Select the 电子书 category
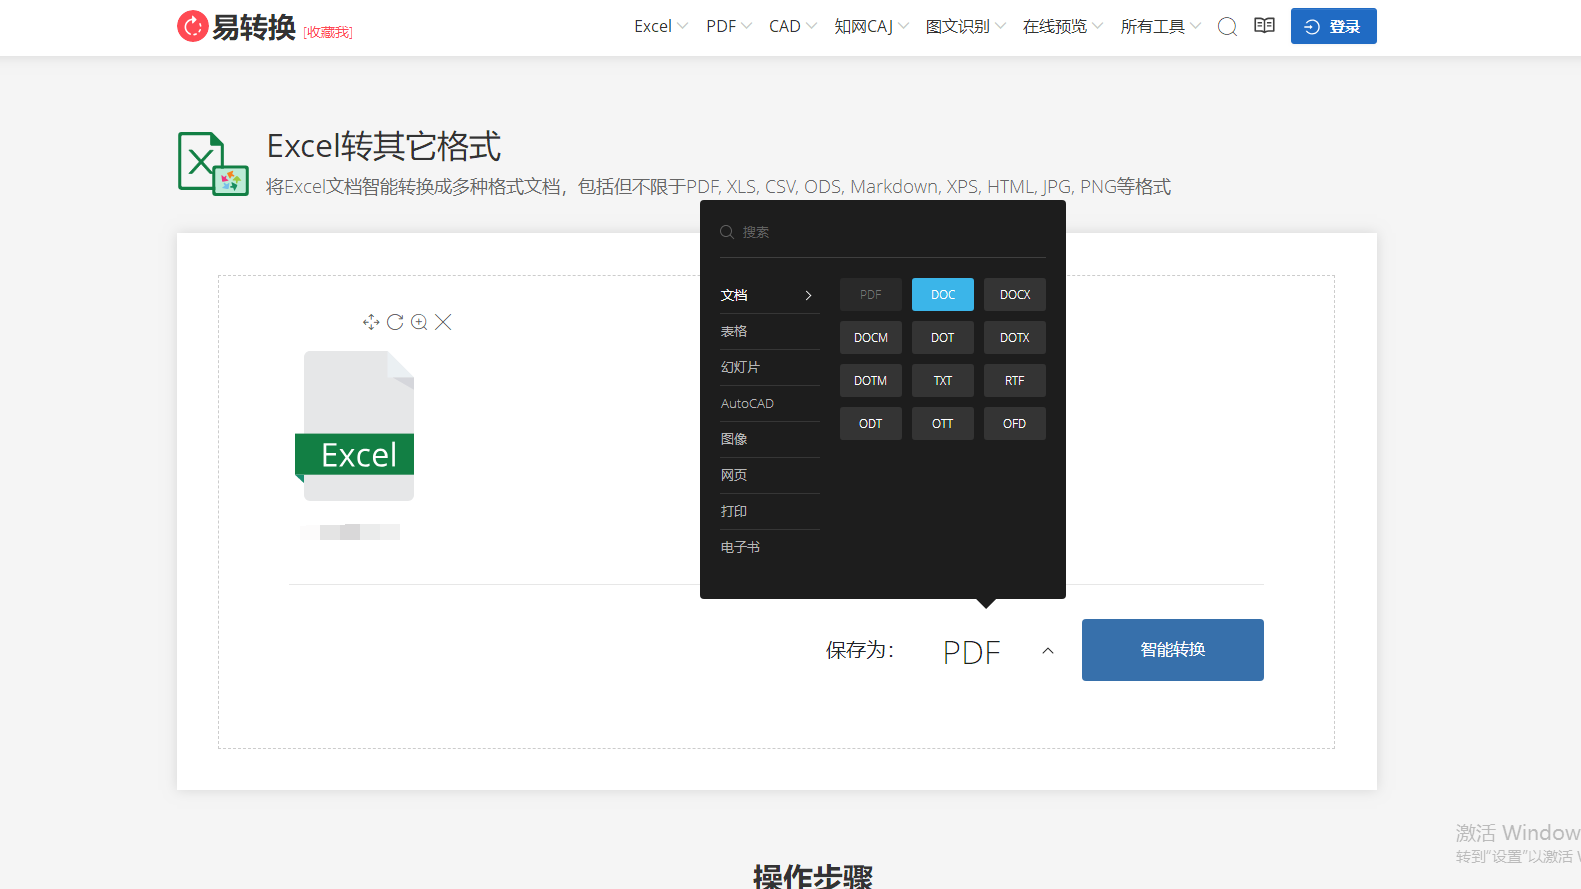This screenshot has width=1581, height=889. tap(770, 547)
